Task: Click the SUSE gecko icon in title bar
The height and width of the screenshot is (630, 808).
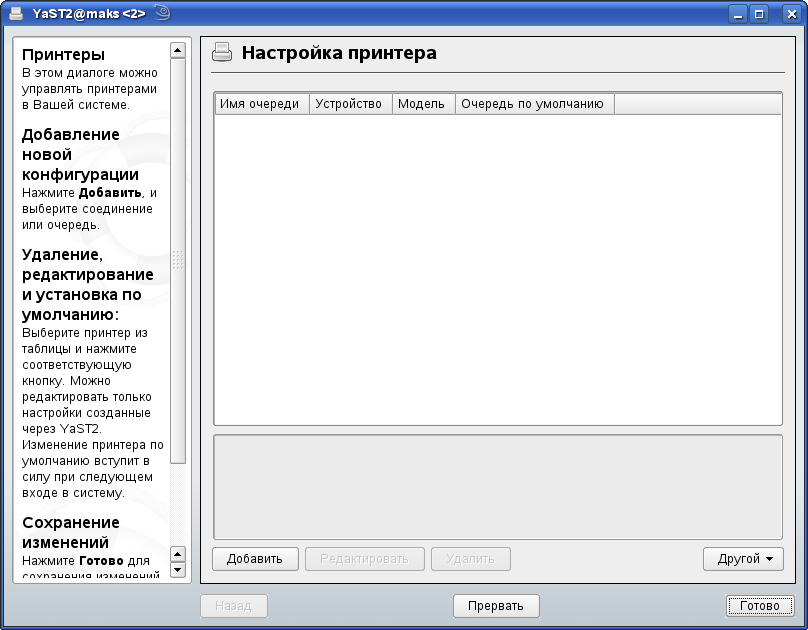Action: pos(162,14)
